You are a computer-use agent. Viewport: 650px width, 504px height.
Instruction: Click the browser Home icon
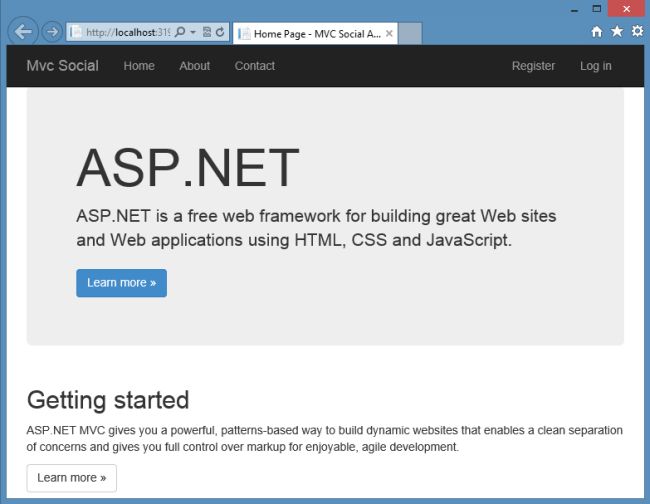click(597, 32)
